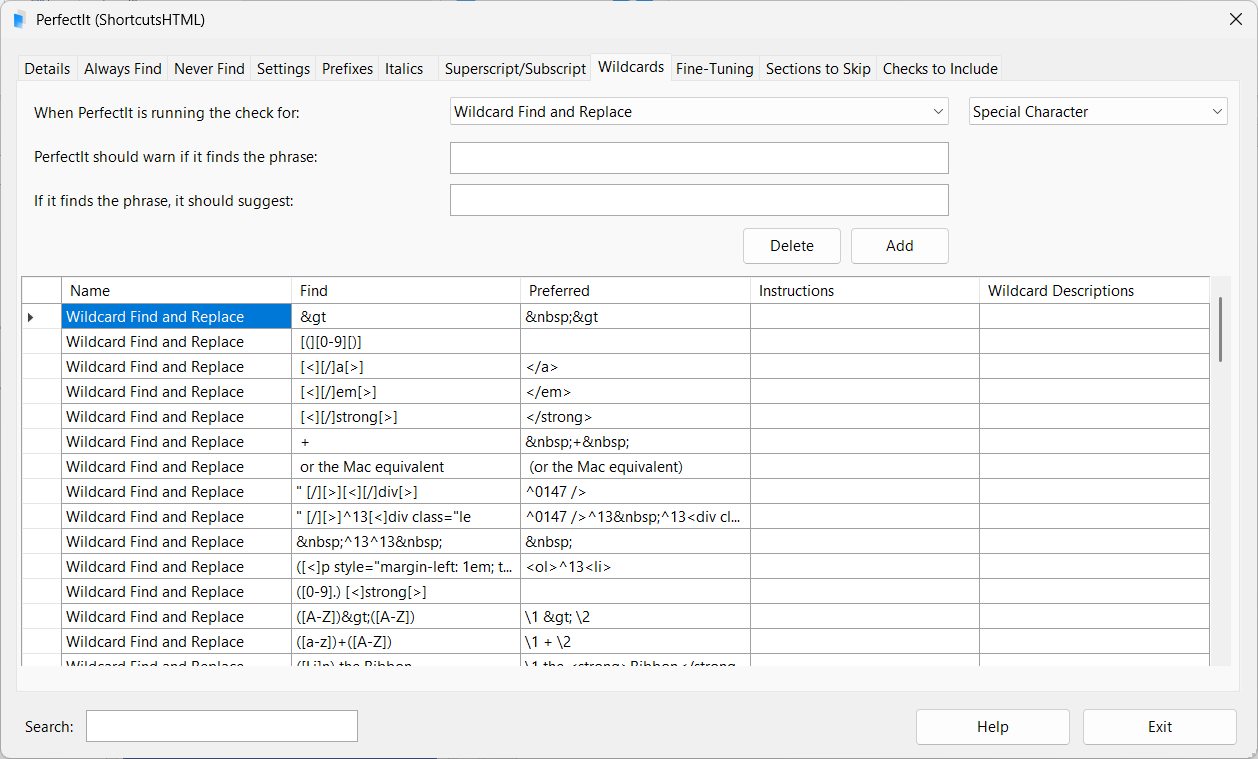
Task: Select the Find cell ([A-Z])&gt;([A-Z])
Action: (406, 617)
